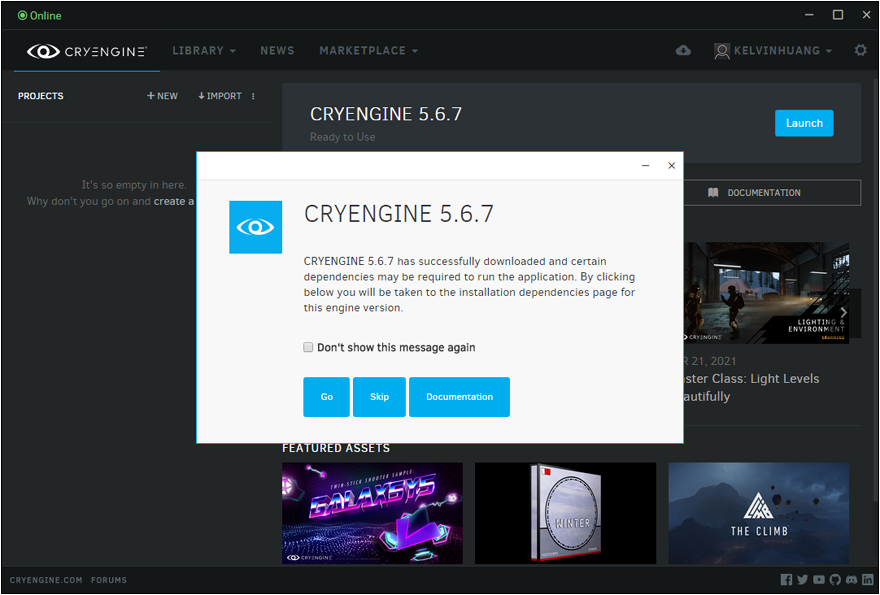Open the GitHub icon in the footer
Screen dimensions: 880x595
click(x=835, y=580)
